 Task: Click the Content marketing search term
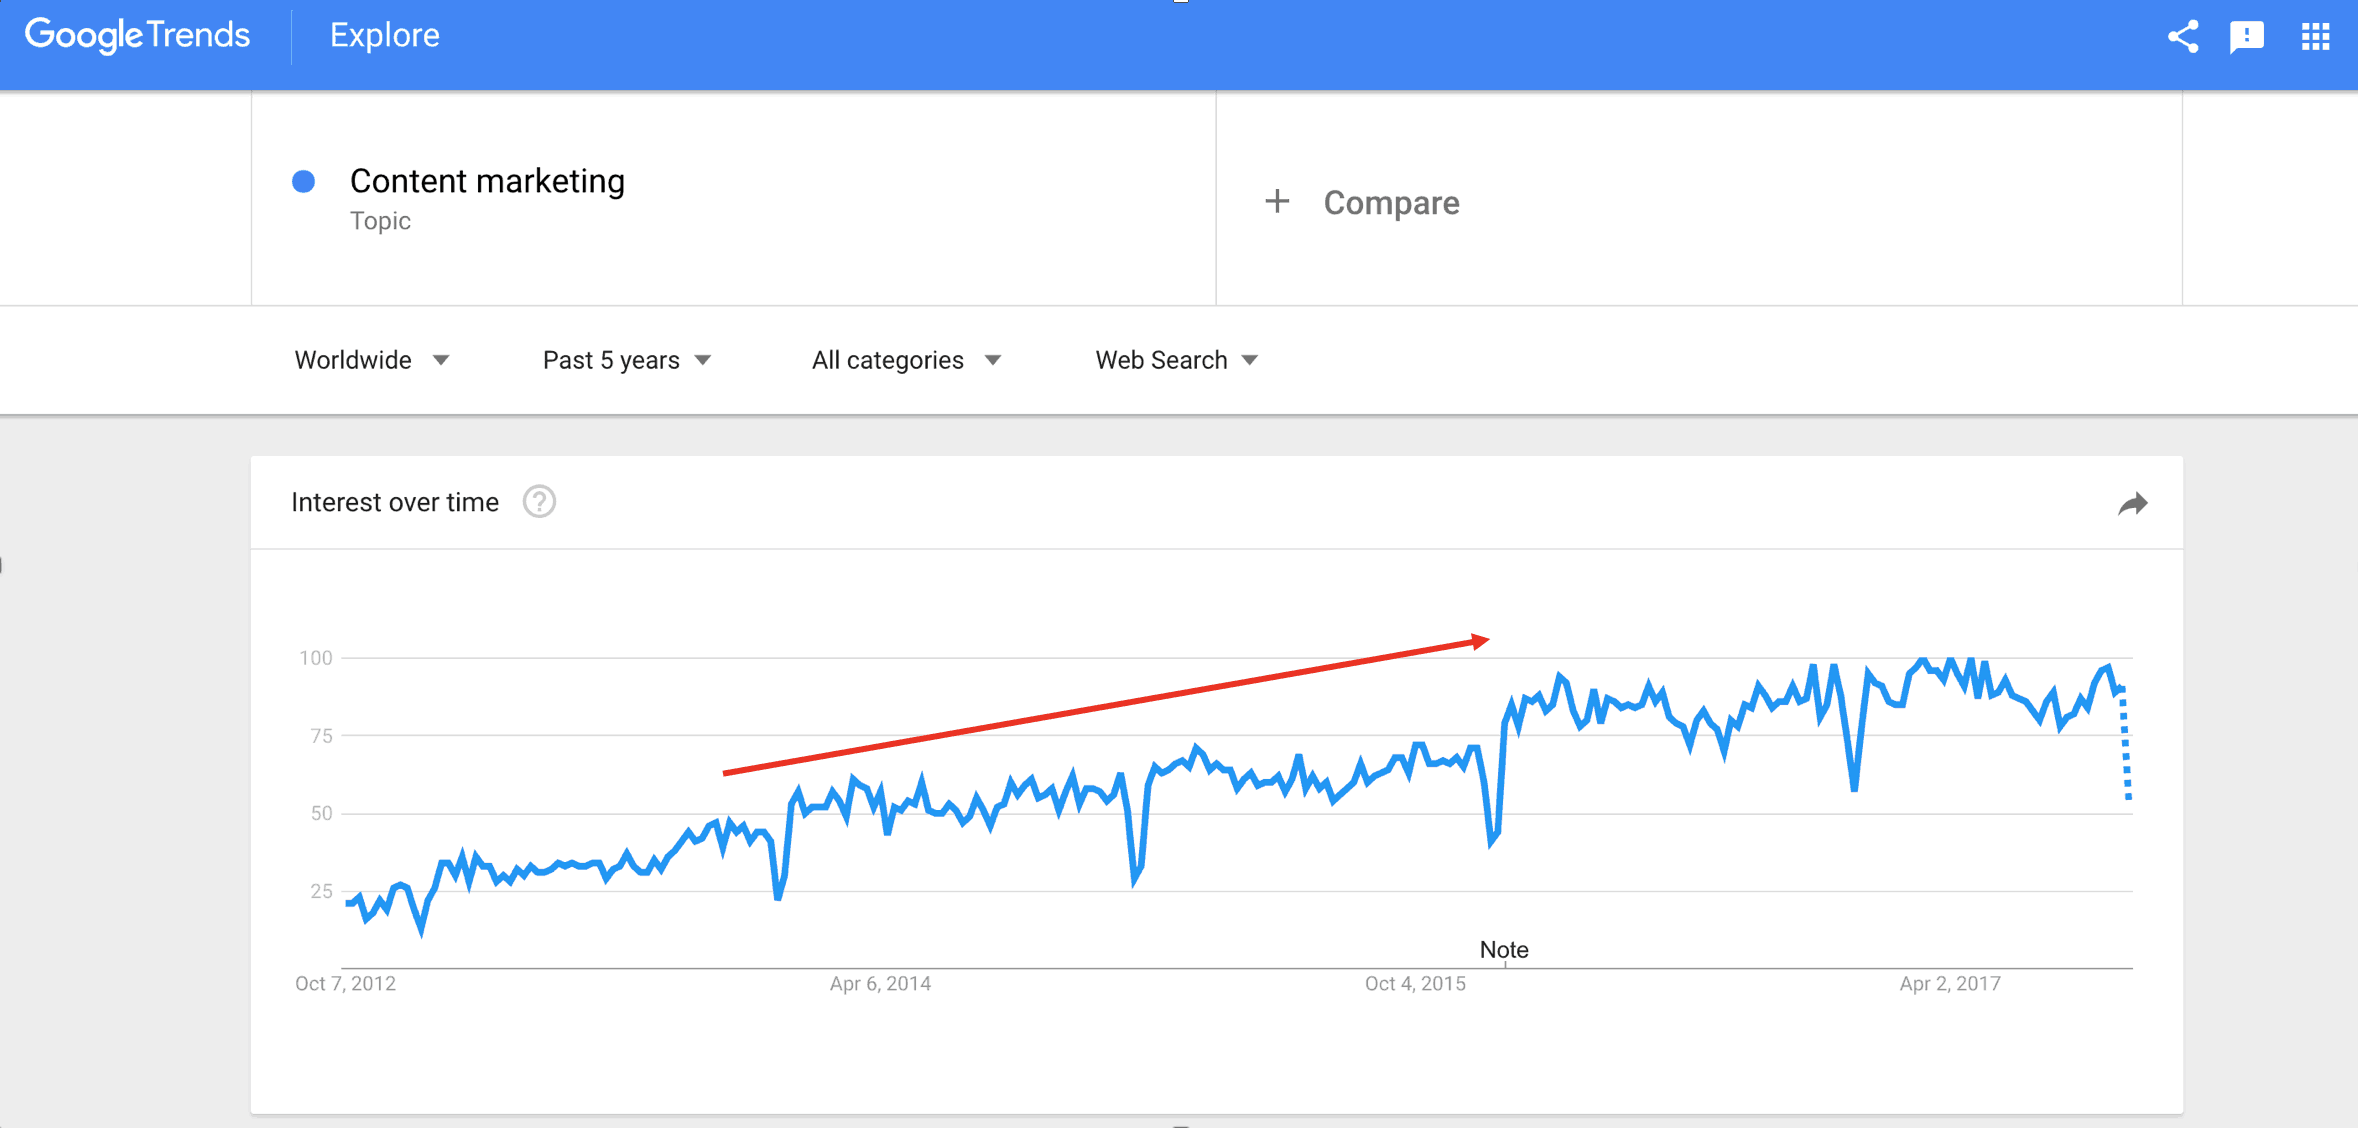[487, 181]
